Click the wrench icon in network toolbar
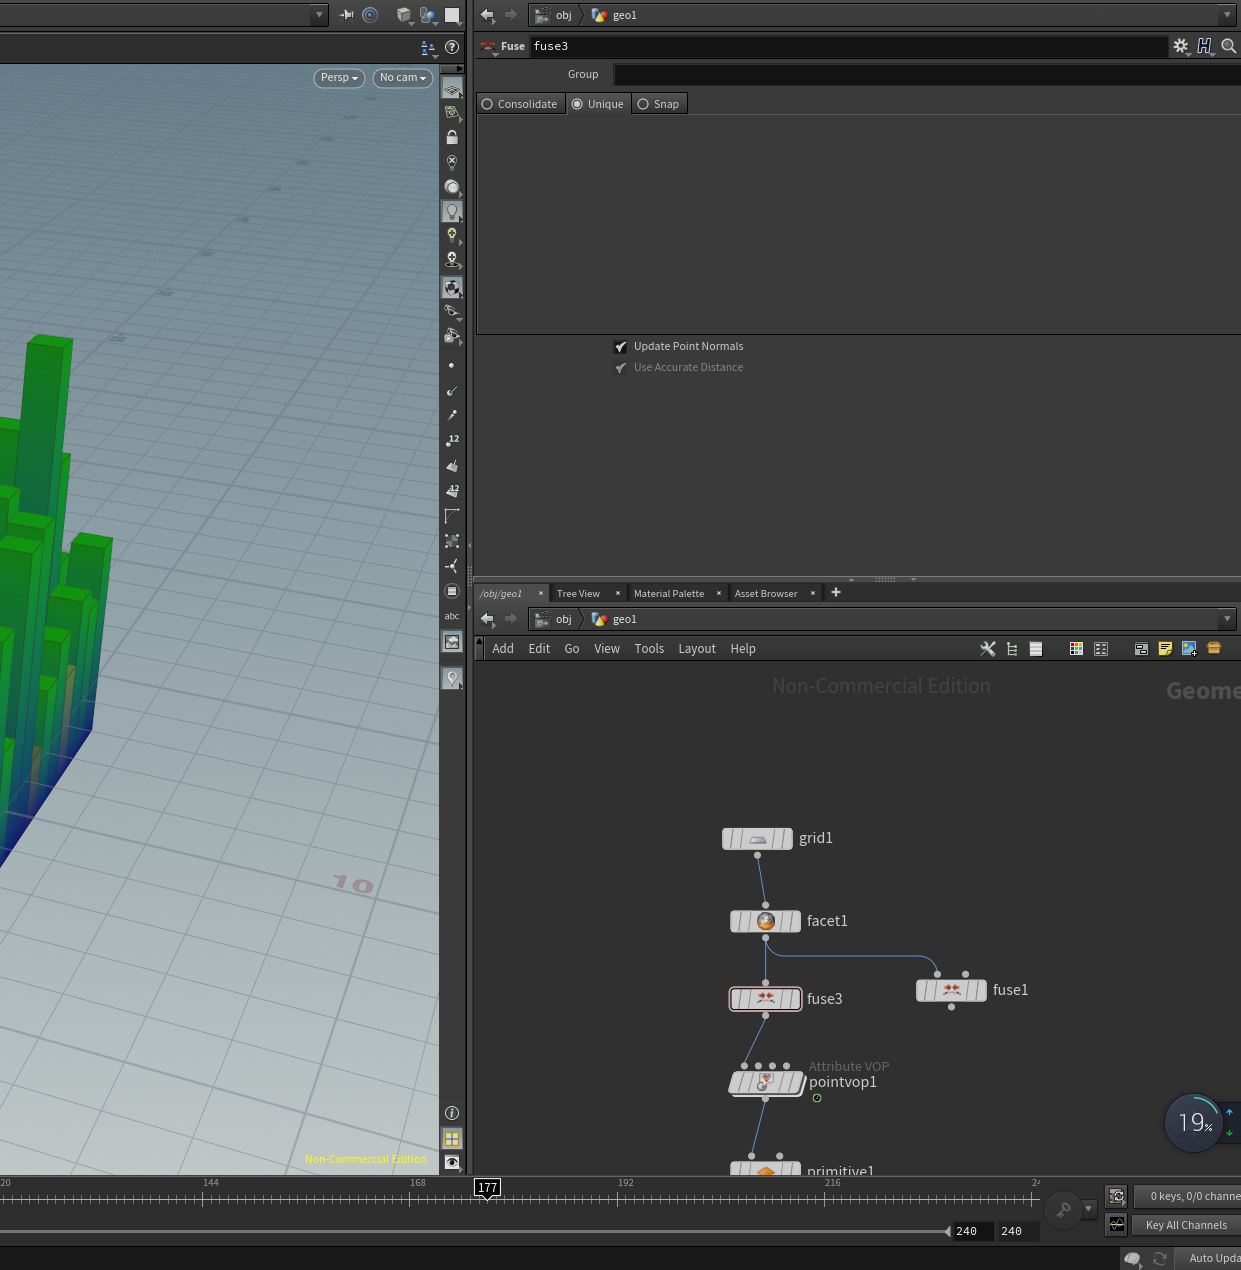 click(987, 649)
